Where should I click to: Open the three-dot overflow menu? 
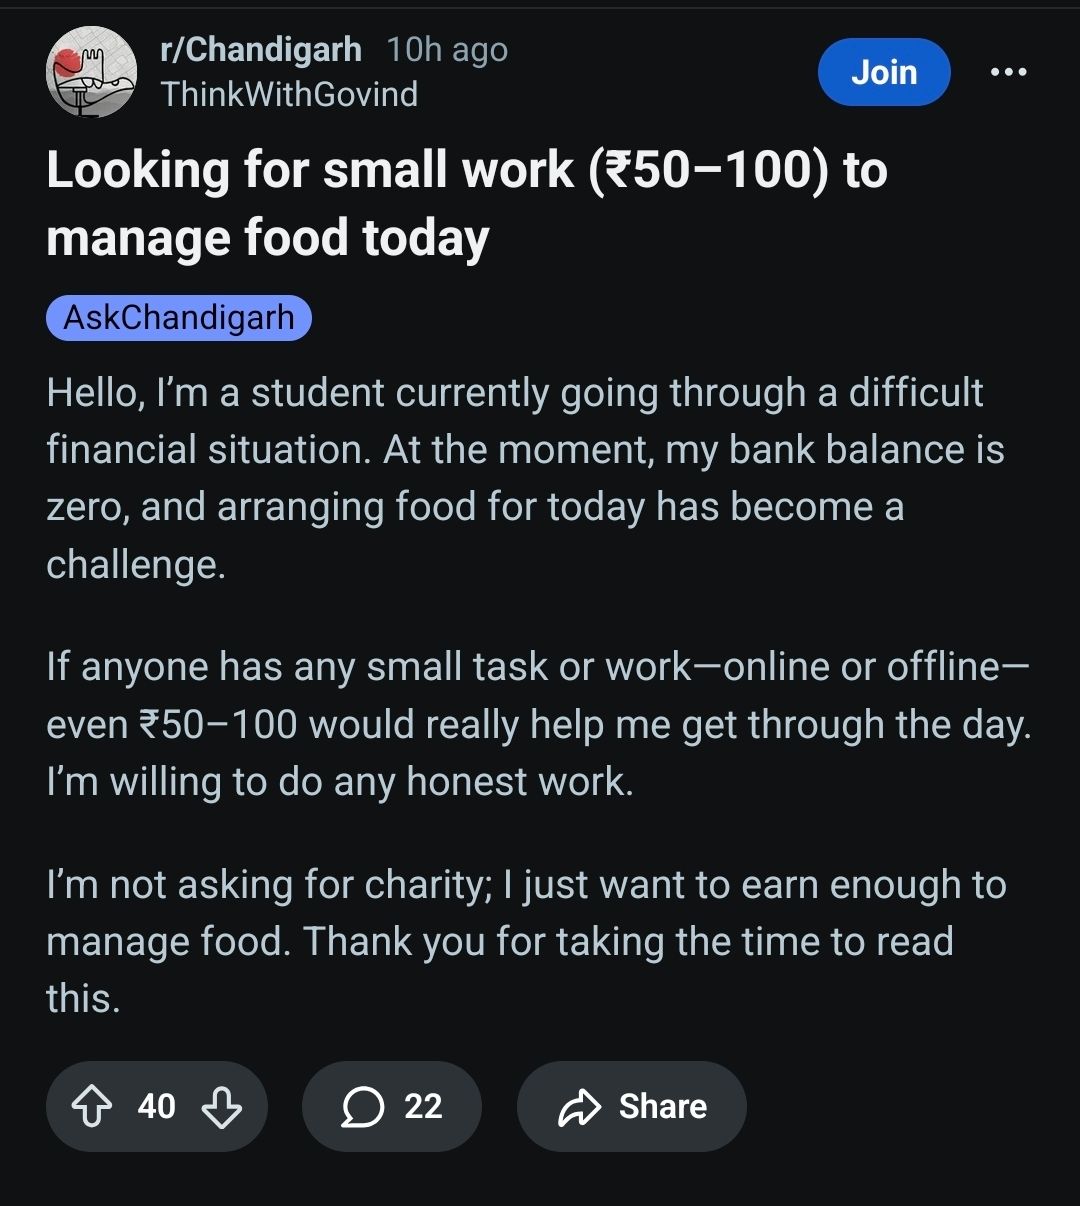pos(1007,72)
